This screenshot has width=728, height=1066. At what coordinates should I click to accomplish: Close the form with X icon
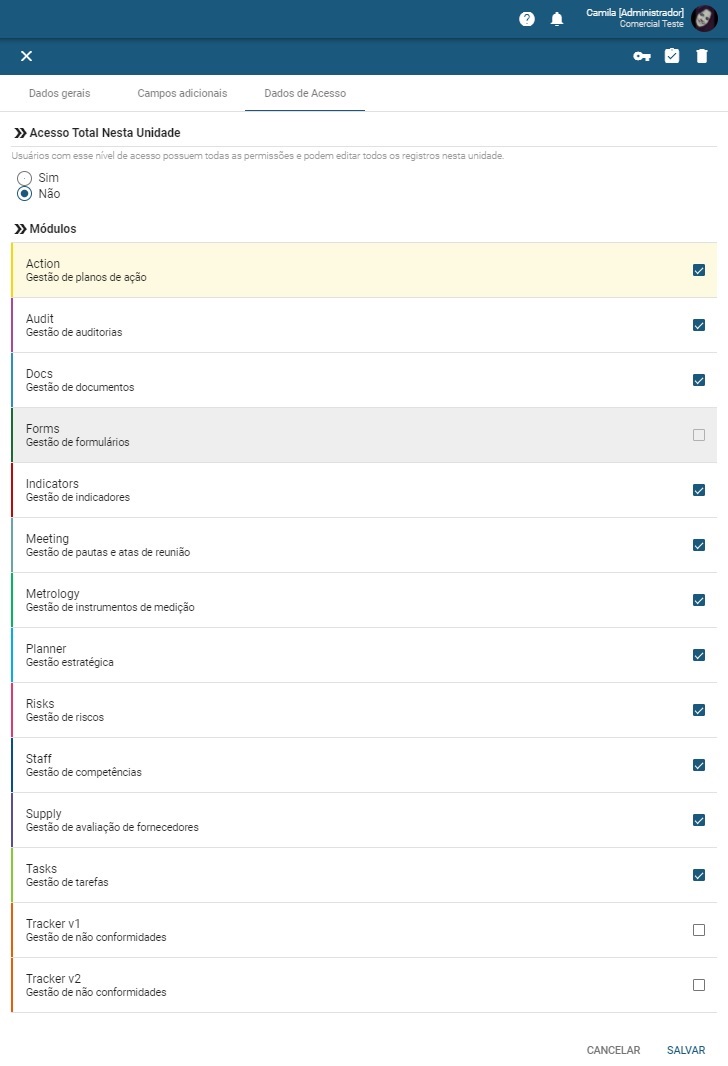27,56
